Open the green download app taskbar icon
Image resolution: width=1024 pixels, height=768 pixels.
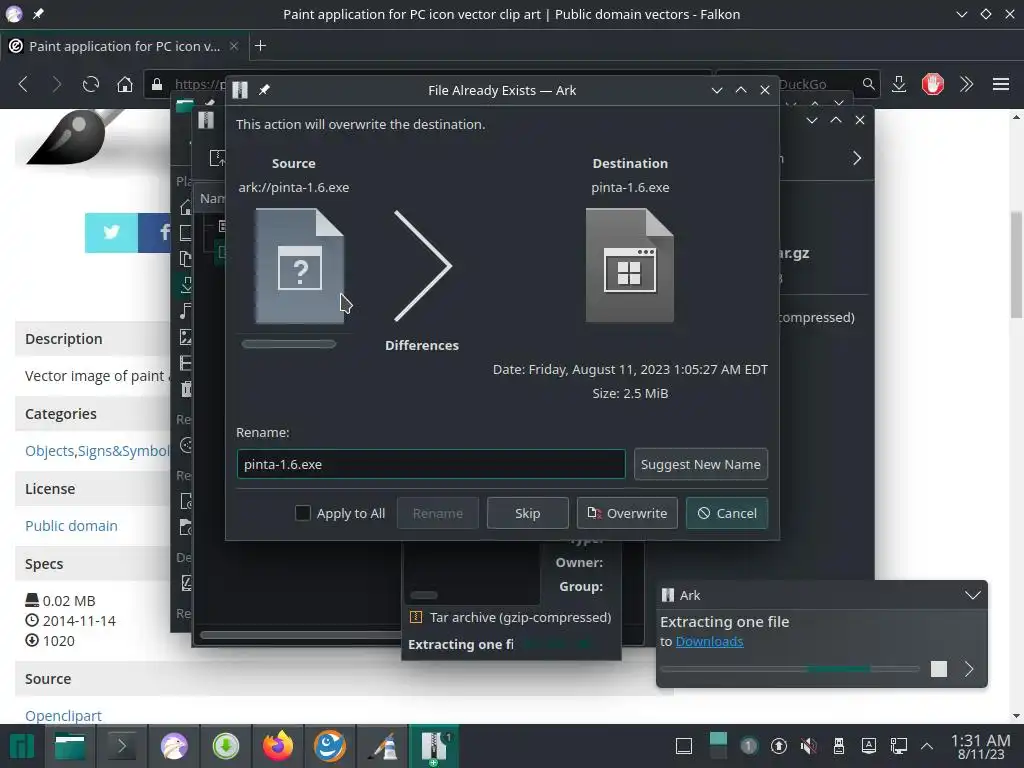(226, 746)
